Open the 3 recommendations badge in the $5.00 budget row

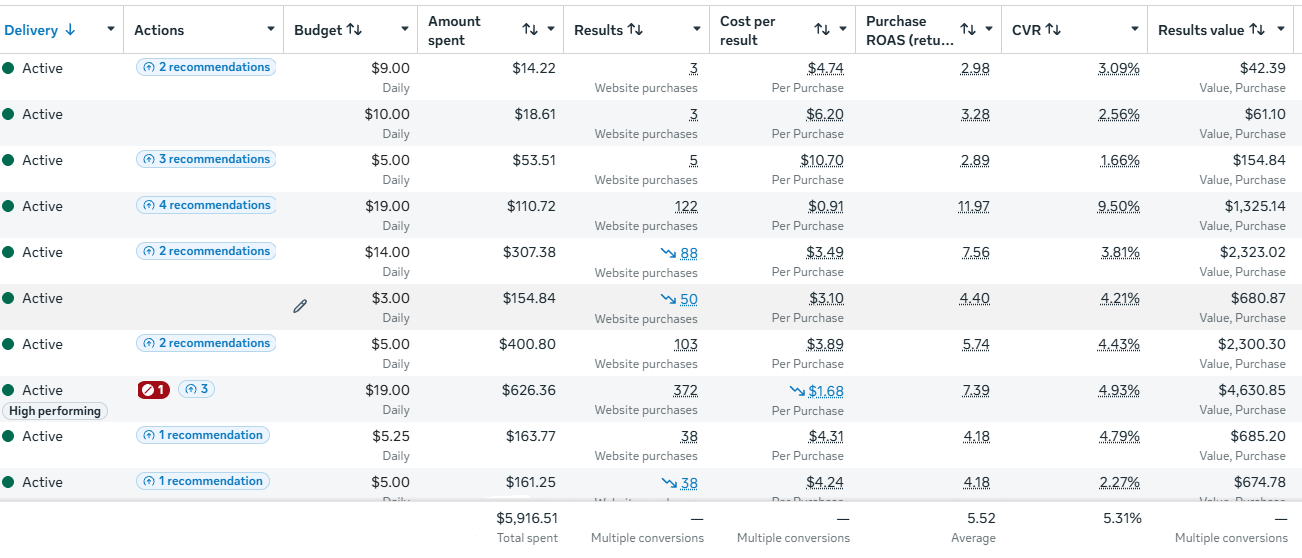click(x=206, y=159)
